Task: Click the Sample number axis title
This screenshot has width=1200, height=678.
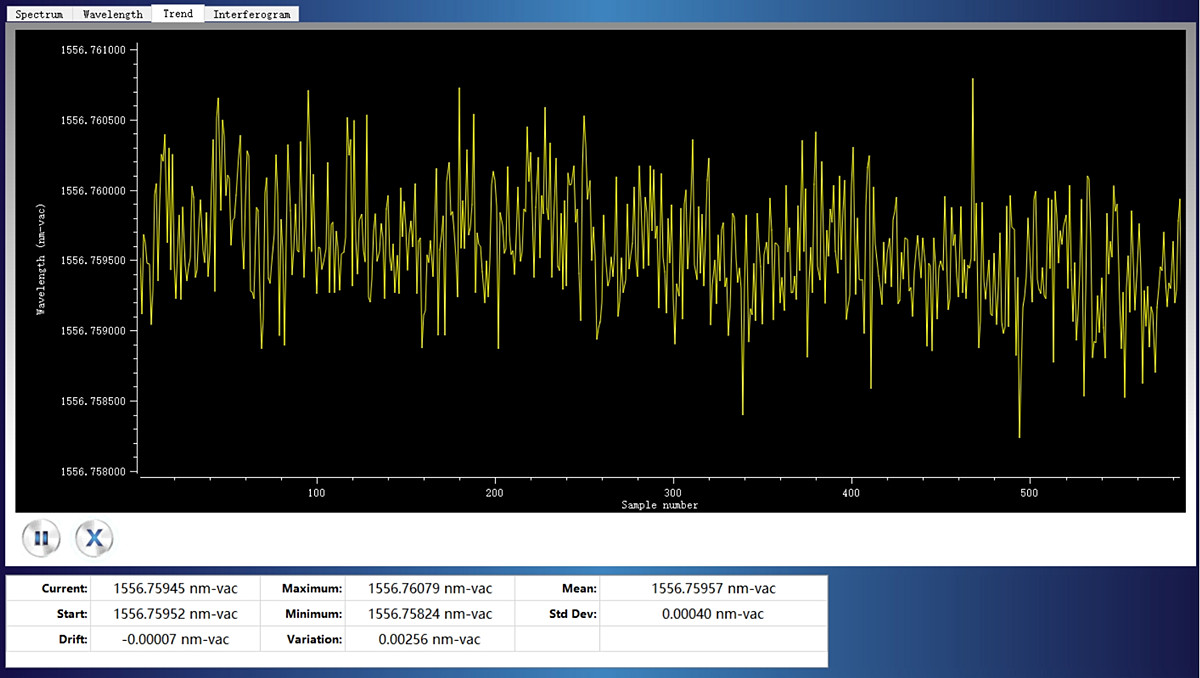Action: coord(660,505)
